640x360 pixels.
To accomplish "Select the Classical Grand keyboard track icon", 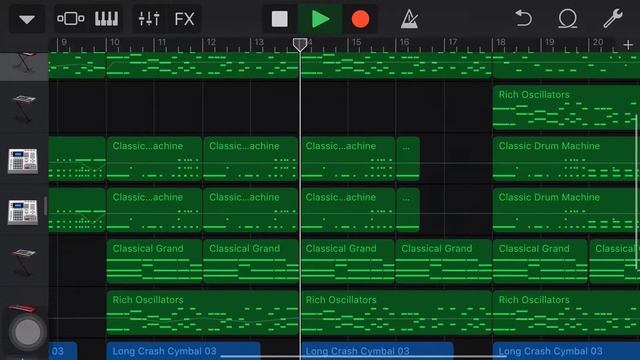I will pos(24,262).
